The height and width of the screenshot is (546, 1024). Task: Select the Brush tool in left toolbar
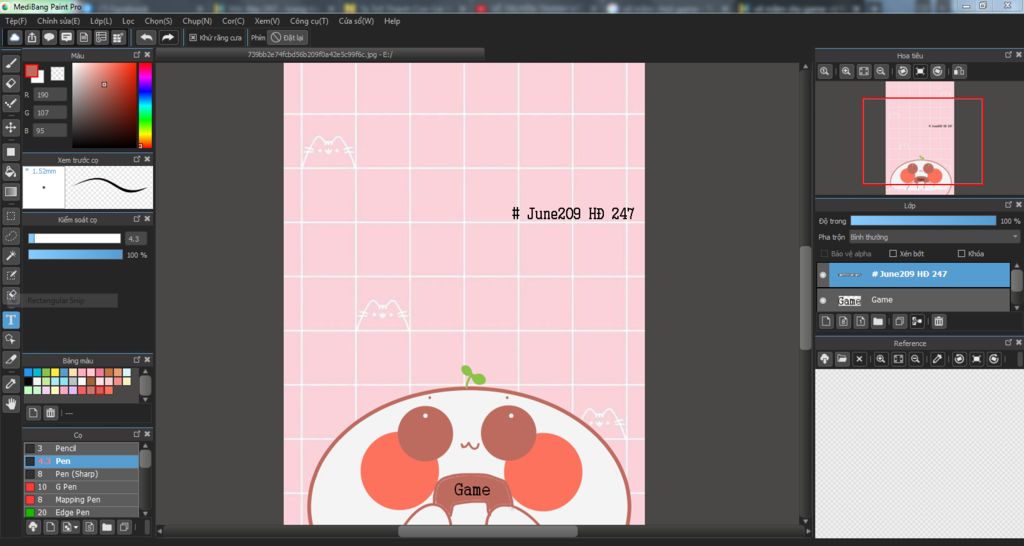pyautogui.click(x=11, y=63)
